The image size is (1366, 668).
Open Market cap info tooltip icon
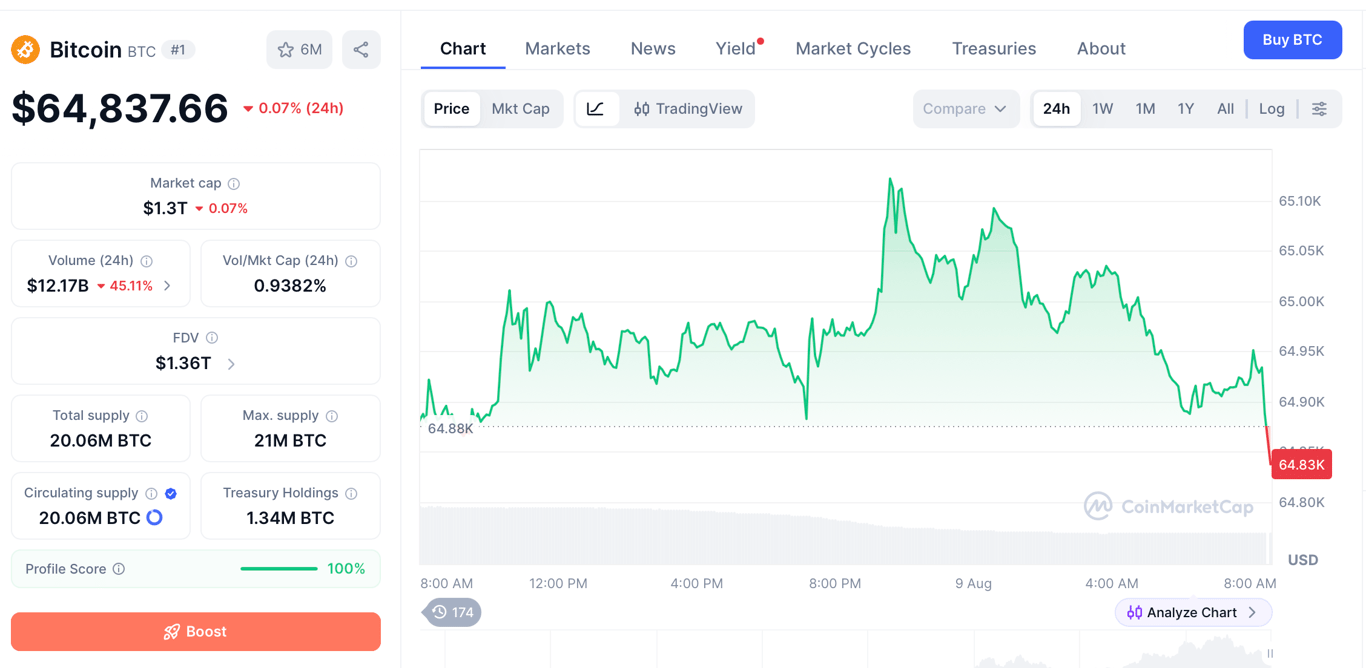pos(234,184)
